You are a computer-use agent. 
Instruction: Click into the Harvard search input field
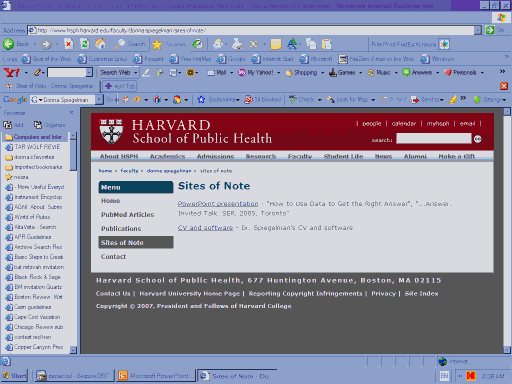coord(434,139)
